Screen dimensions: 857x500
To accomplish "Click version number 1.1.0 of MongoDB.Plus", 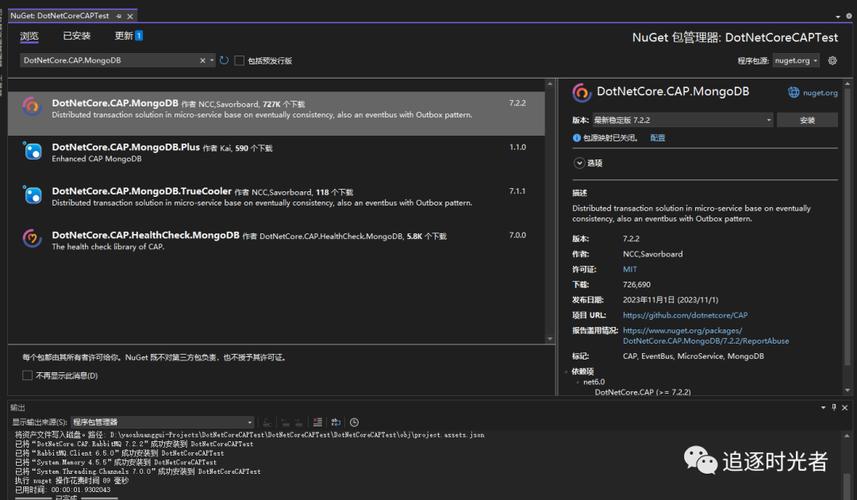I will click(x=518, y=147).
